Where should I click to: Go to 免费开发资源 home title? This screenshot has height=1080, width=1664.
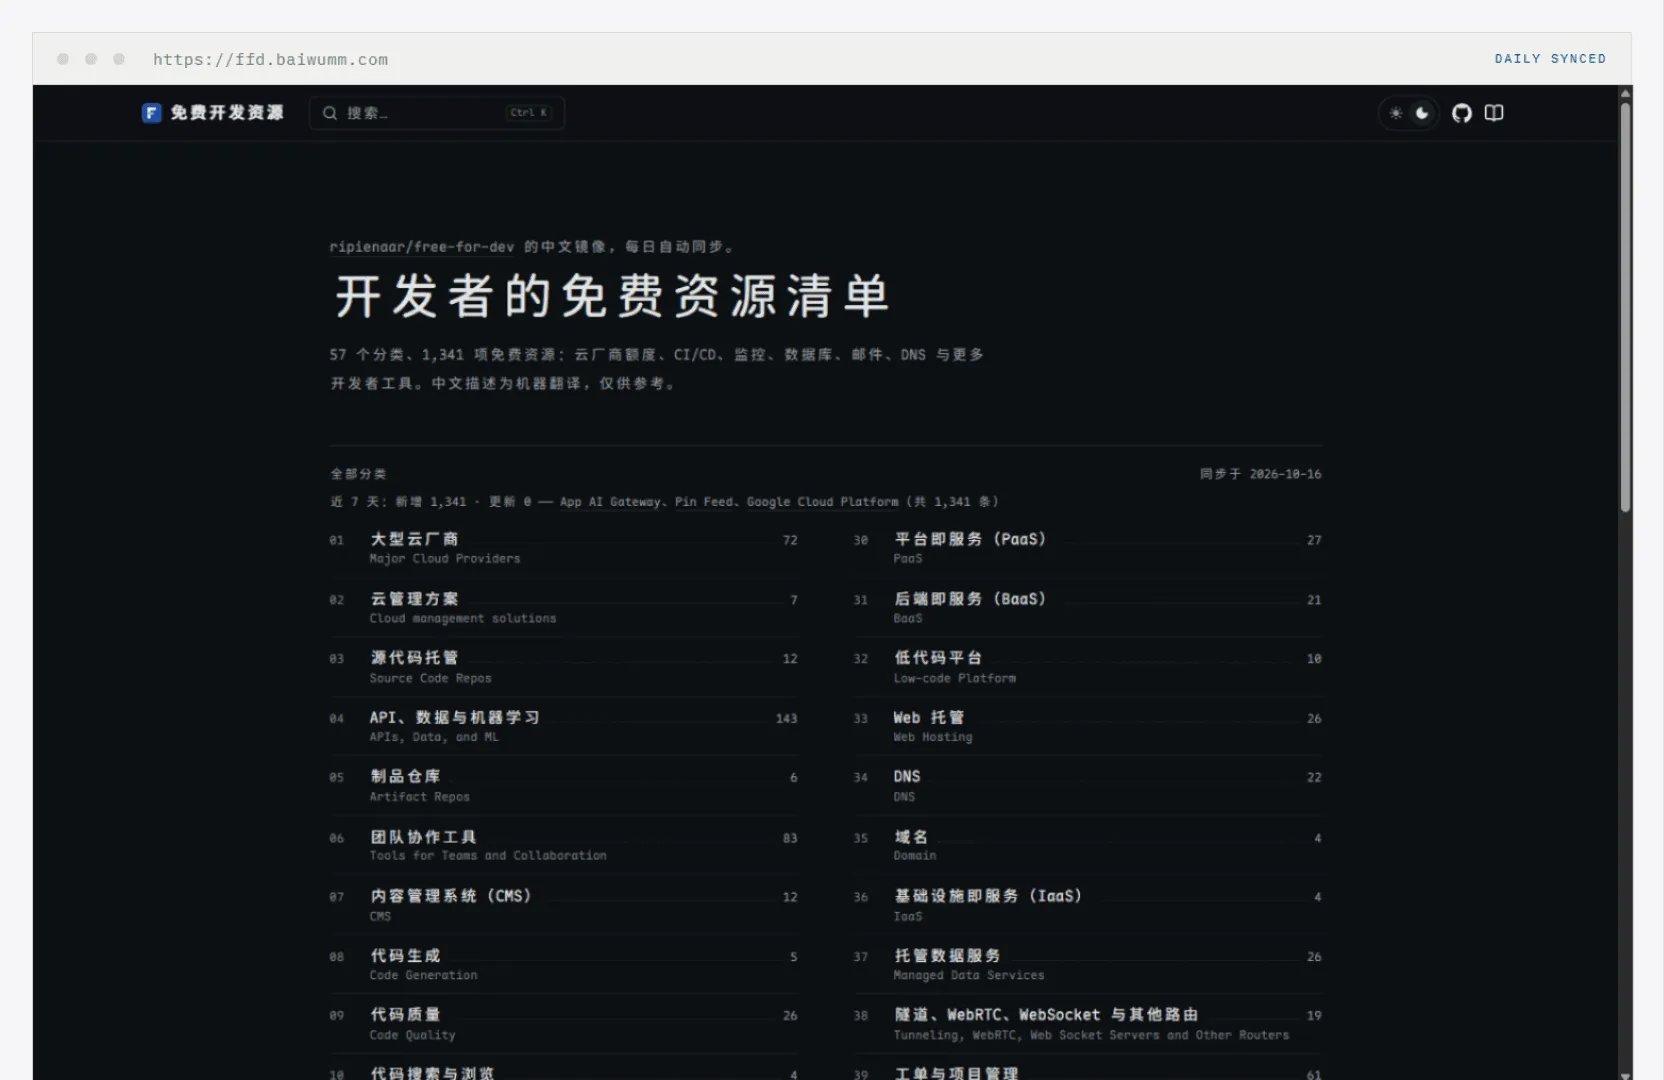pyautogui.click(x=227, y=113)
